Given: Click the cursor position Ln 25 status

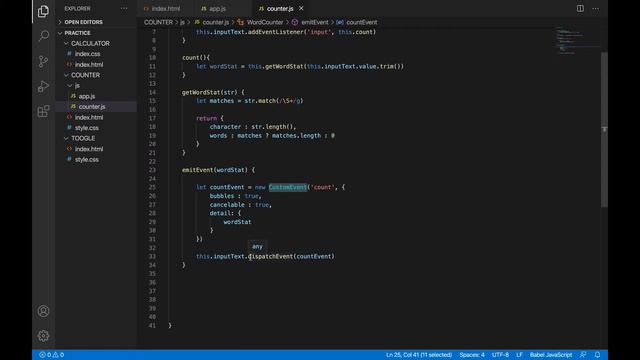Looking at the screenshot, I should pyautogui.click(x=419, y=355).
